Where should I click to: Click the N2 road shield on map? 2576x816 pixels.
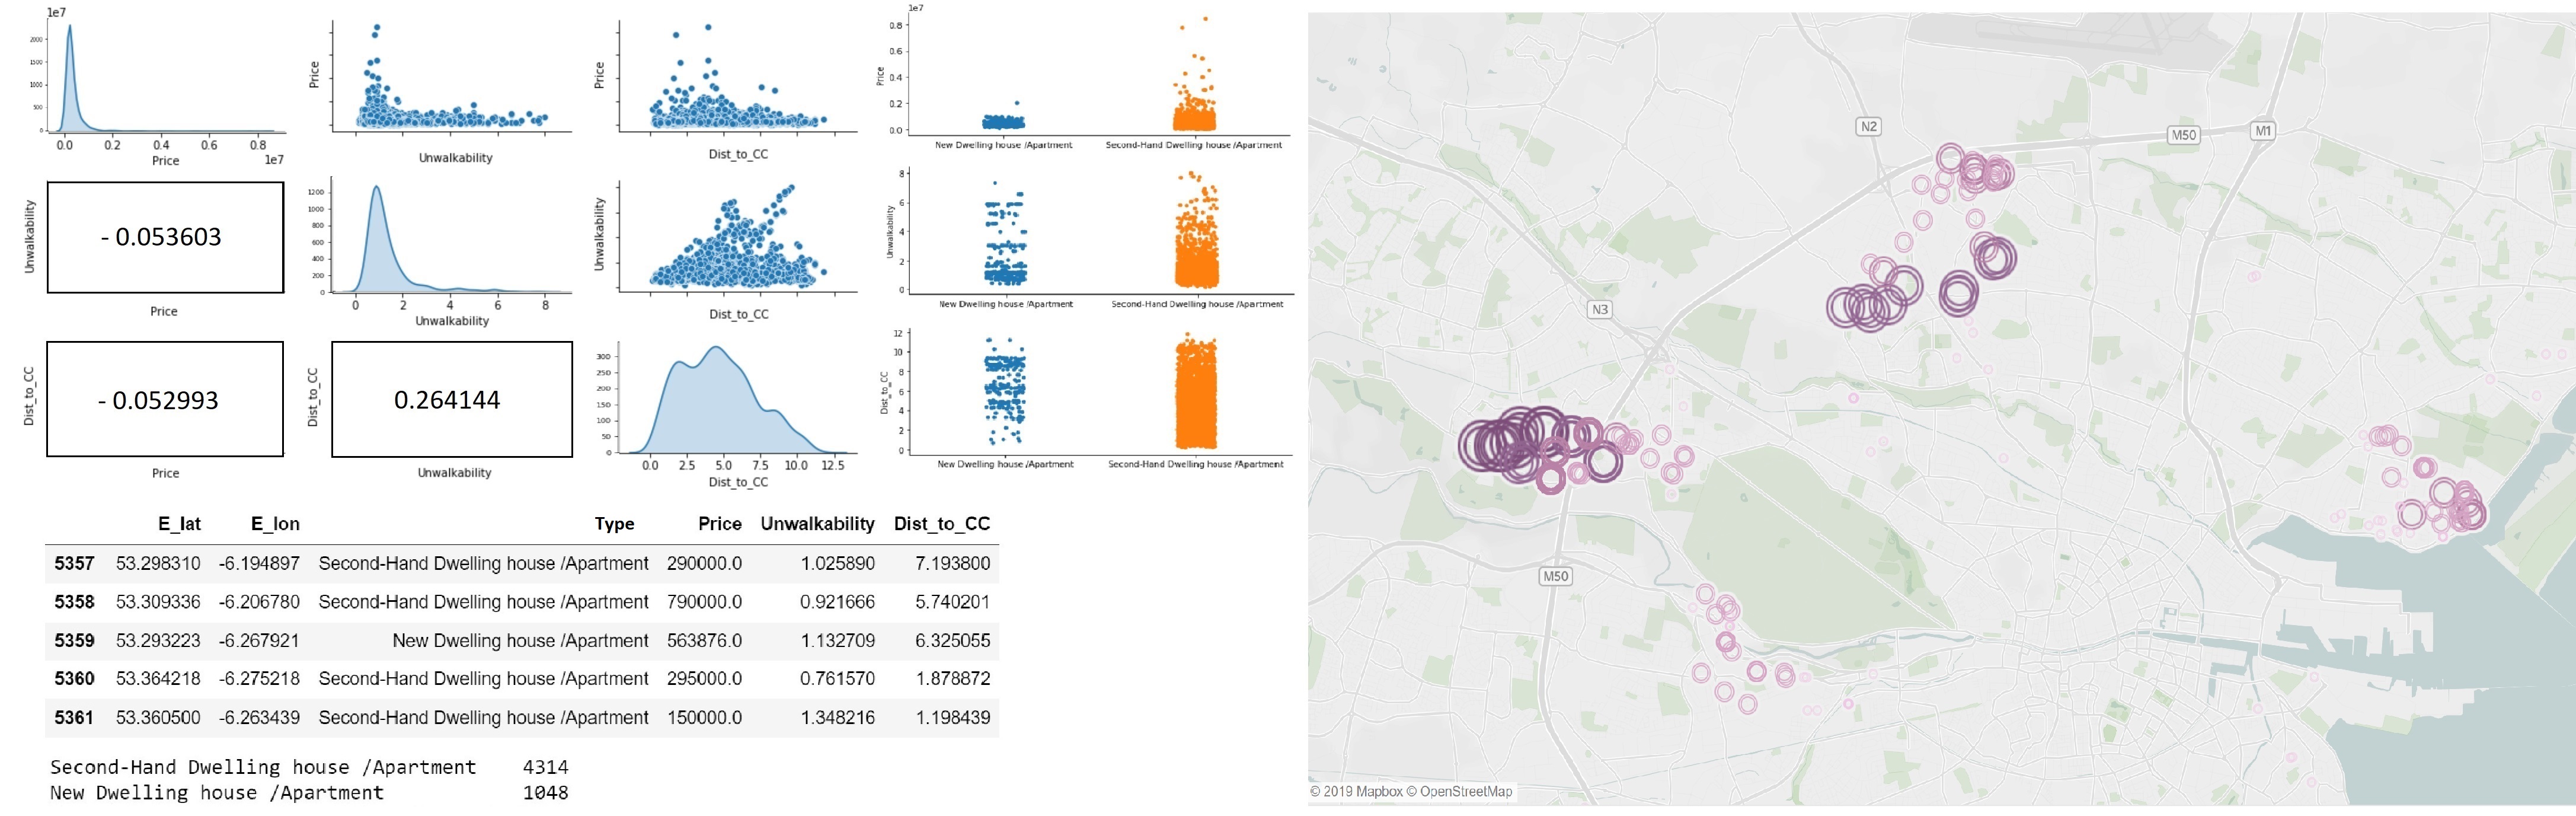pyautogui.click(x=1868, y=127)
